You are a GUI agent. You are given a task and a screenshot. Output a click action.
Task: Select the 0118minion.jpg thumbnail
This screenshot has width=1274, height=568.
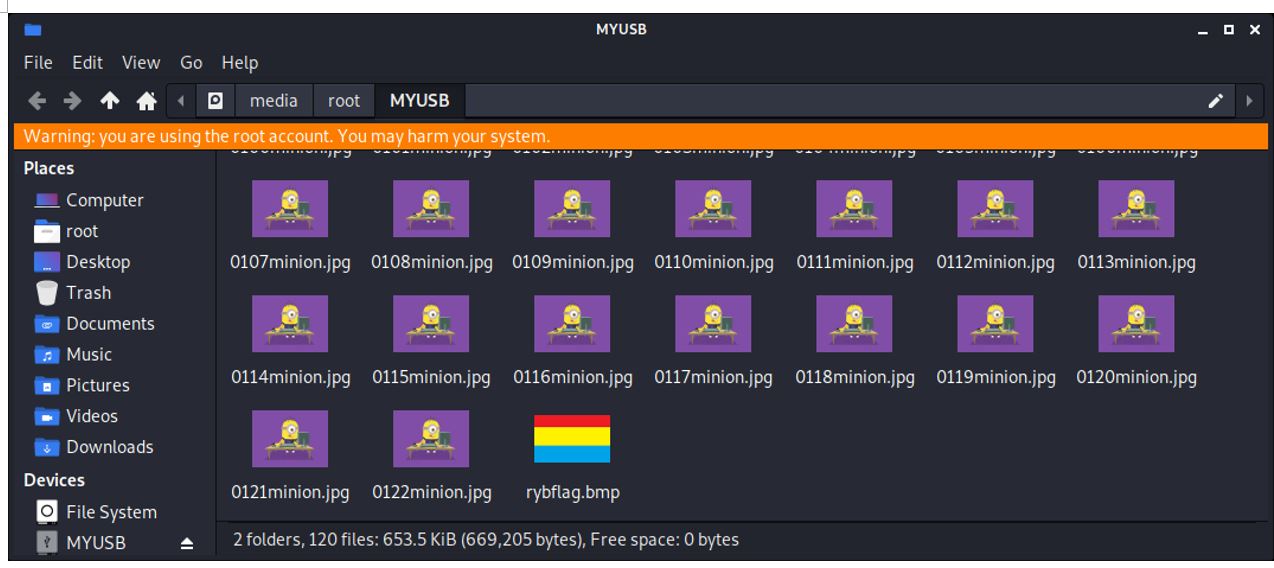(854, 323)
